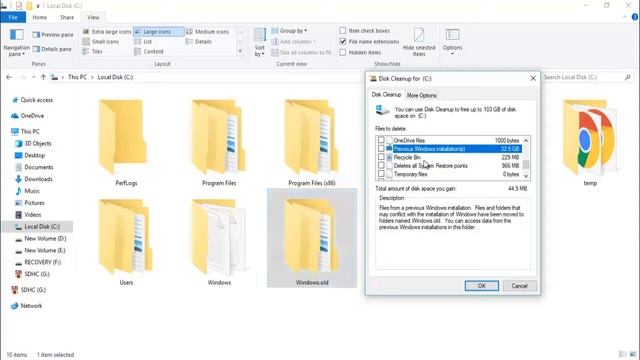Open the Add columns dropdown
Screen dimensions: 640x360
click(293, 42)
